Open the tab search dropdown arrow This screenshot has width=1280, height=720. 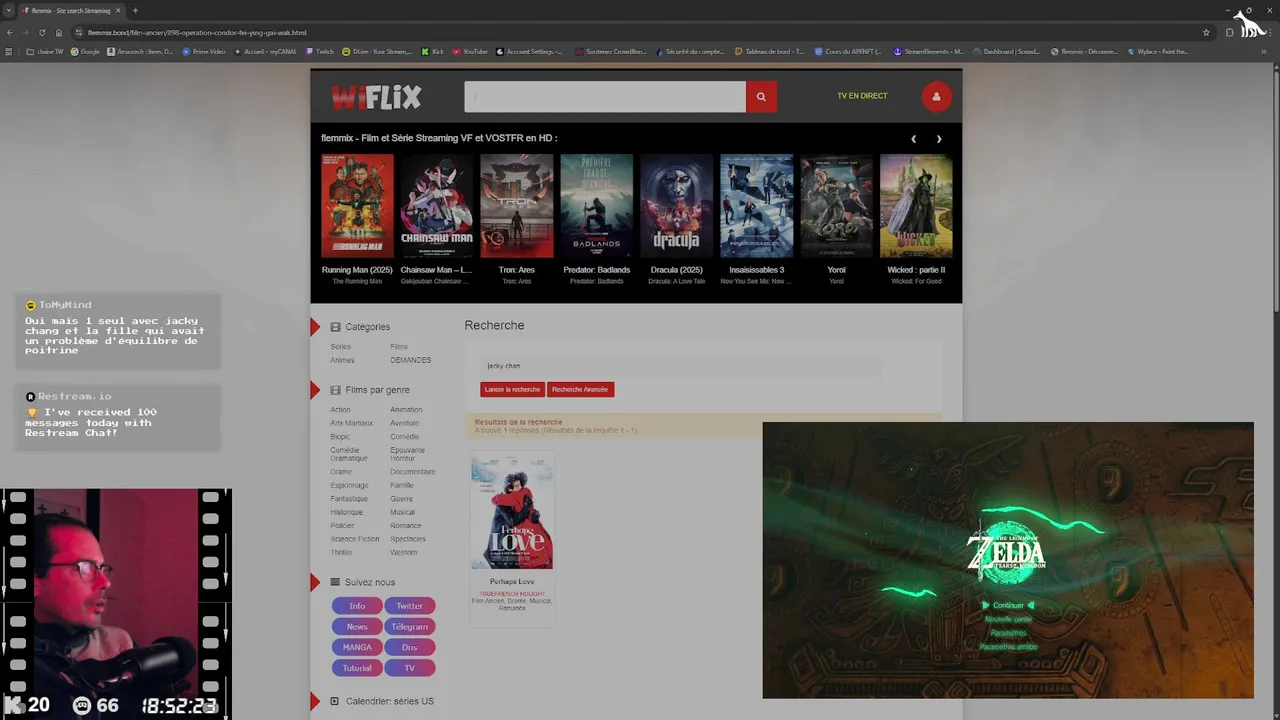click(x=8, y=11)
